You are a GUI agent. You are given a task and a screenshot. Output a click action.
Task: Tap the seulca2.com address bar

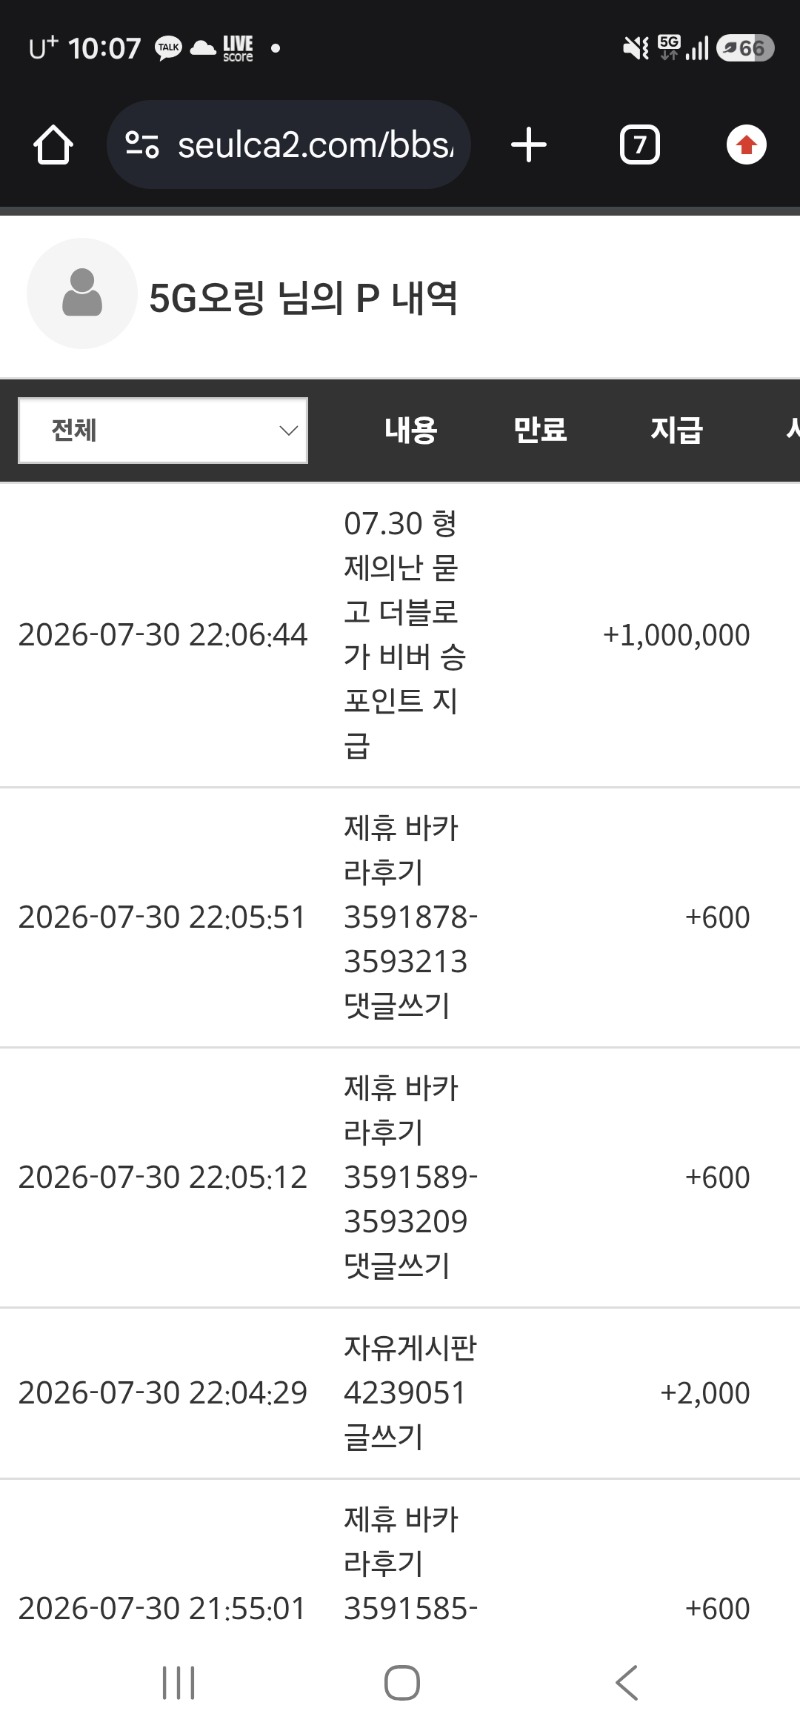[289, 145]
